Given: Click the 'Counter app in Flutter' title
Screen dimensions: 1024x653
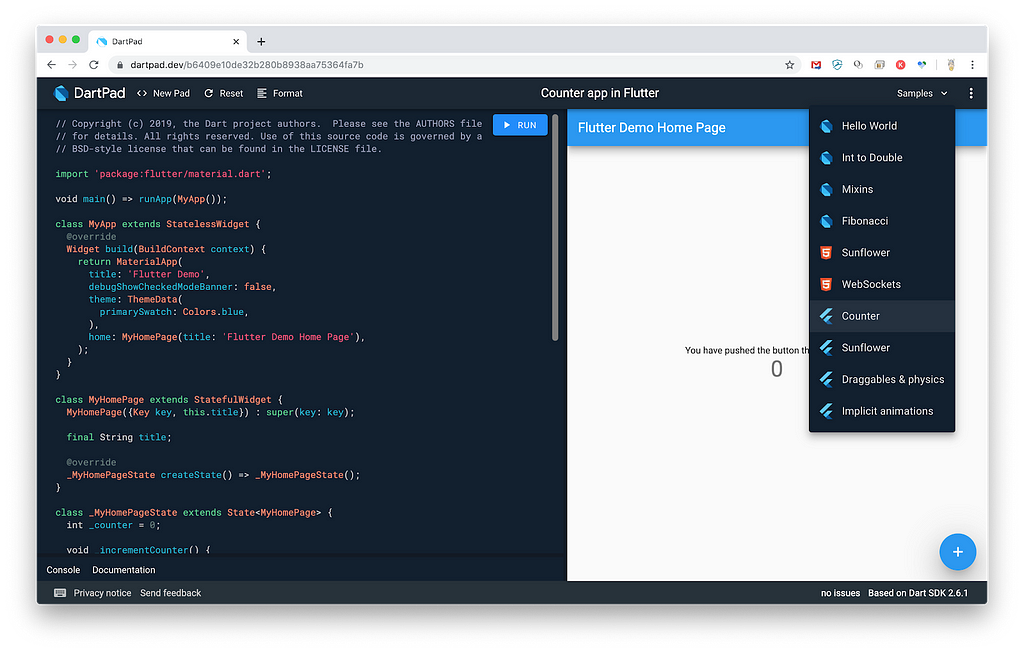Looking at the screenshot, I should [600, 93].
